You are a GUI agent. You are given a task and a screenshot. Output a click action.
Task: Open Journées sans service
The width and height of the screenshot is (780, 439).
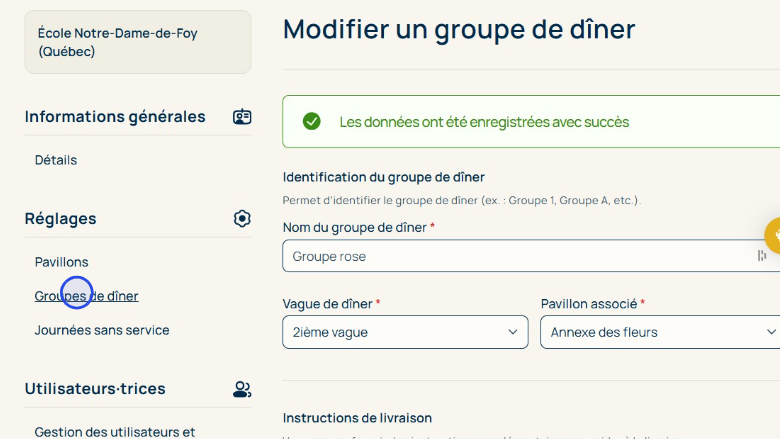(x=102, y=330)
